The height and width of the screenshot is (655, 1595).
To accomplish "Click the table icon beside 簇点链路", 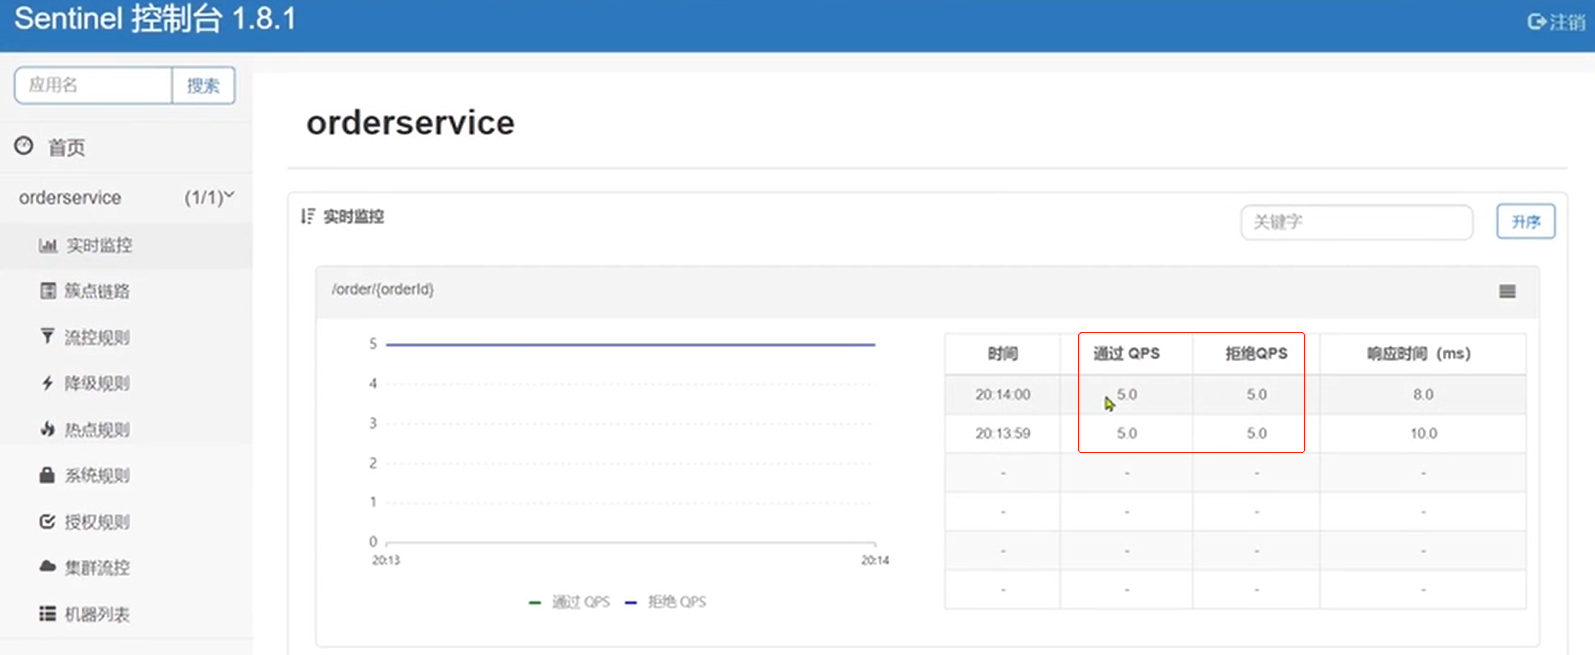I will coord(47,291).
